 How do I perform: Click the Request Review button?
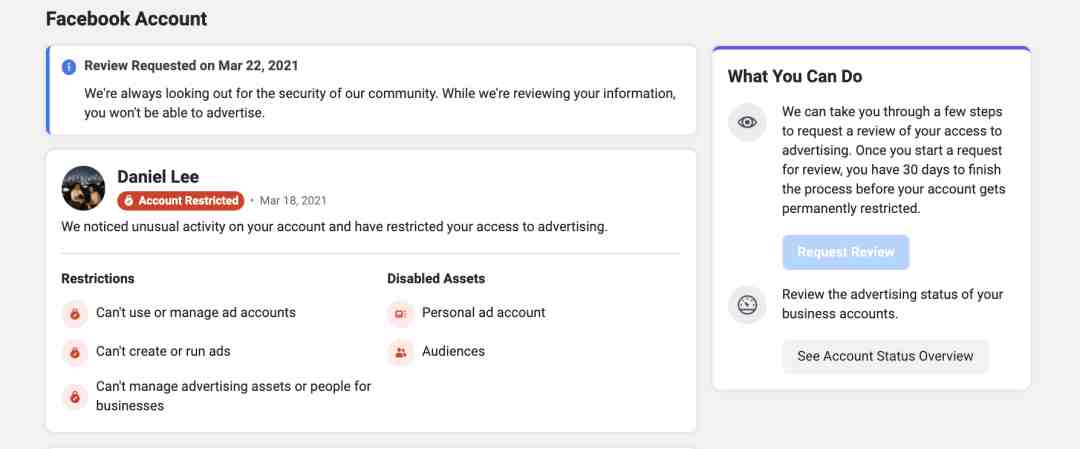pyautogui.click(x=845, y=252)
